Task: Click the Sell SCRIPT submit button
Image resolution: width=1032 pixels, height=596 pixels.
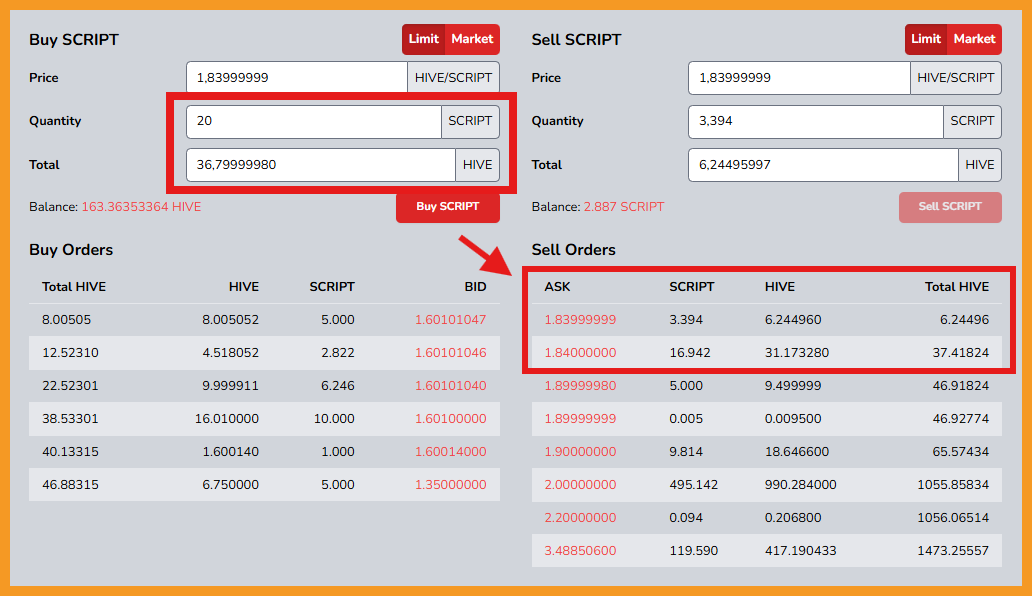Action: coord(950,207)
